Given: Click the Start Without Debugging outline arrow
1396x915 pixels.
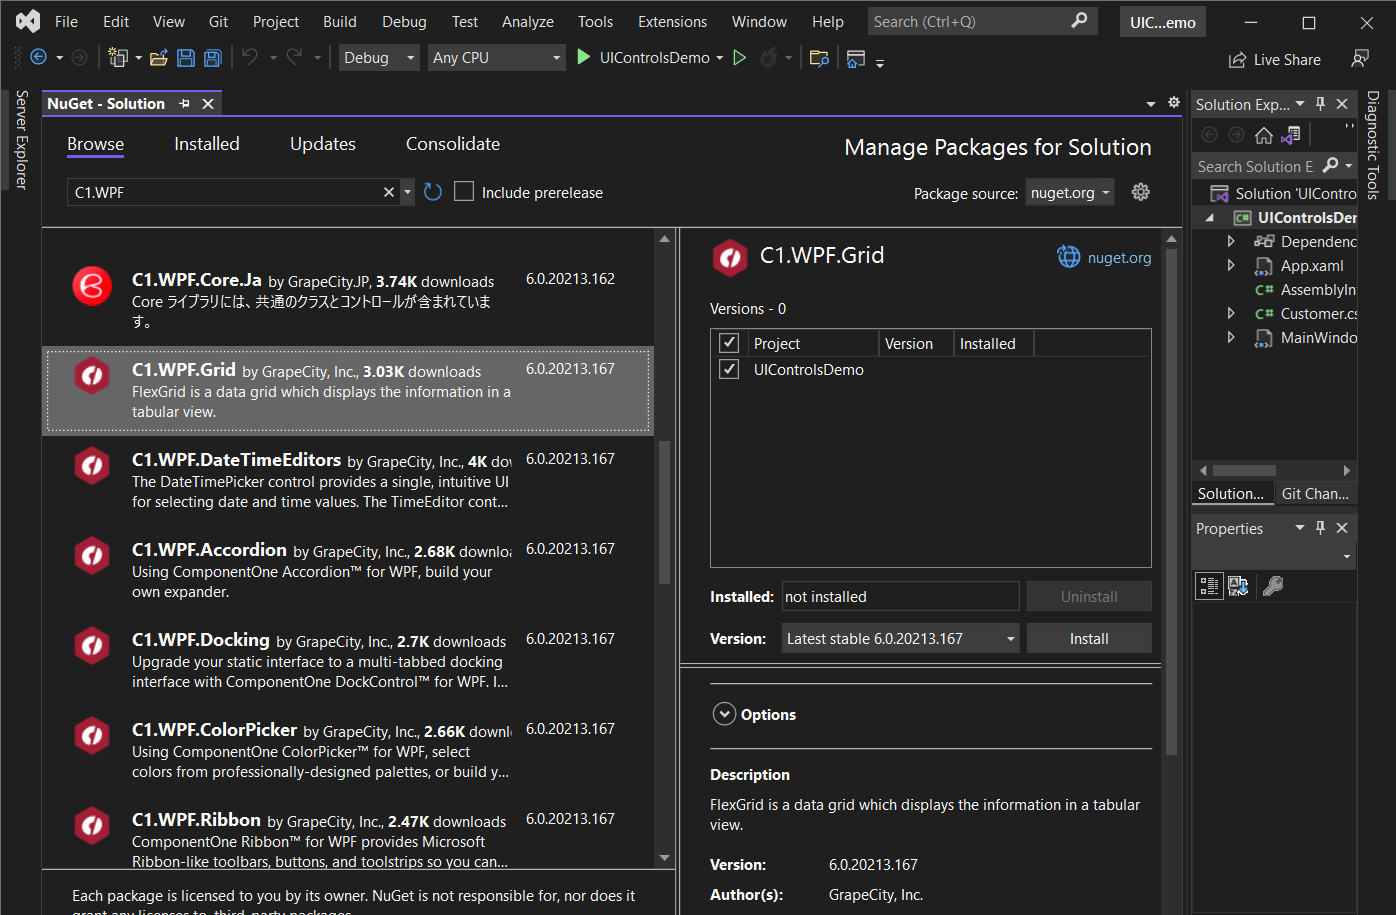Looking at the screenshot, I should coord(740,58).
